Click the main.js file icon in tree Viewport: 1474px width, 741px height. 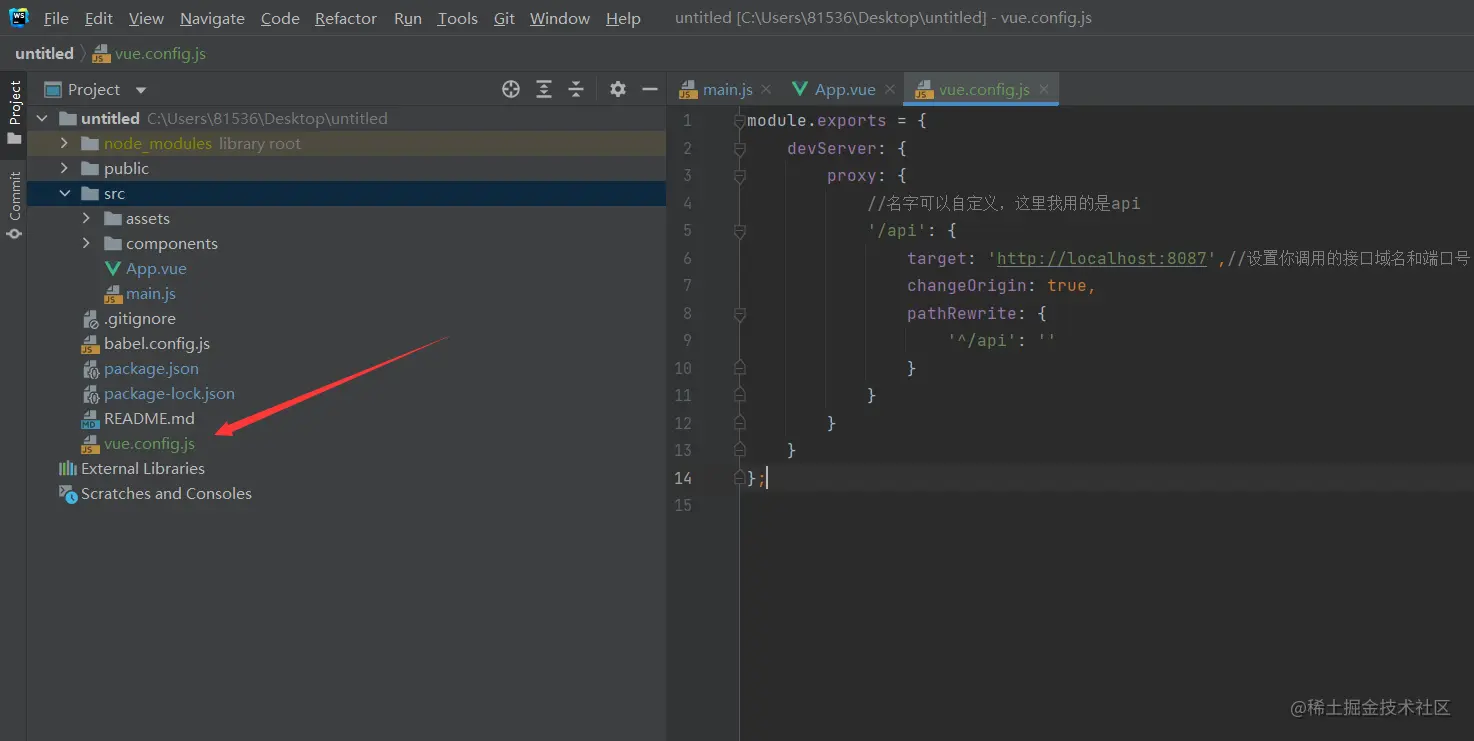click(113, 294)
